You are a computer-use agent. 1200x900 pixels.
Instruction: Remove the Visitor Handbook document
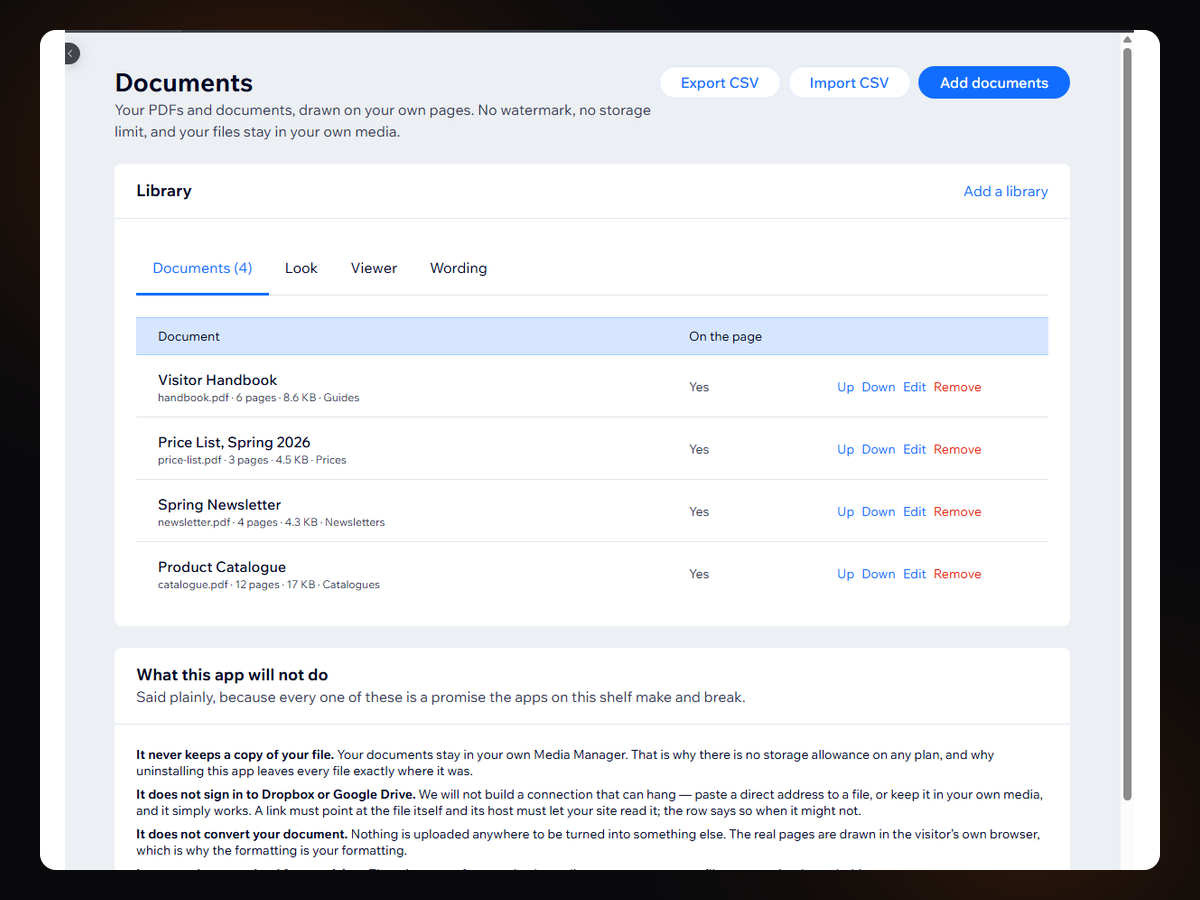pos(957,387)
